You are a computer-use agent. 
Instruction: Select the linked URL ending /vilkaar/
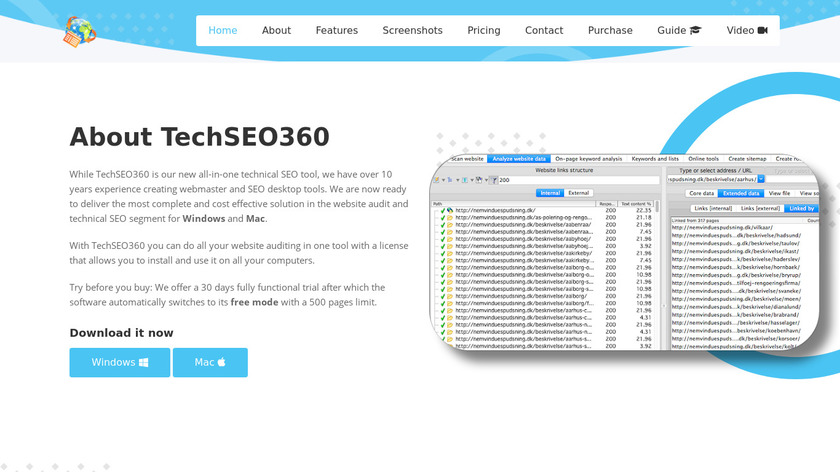(722, 228)
